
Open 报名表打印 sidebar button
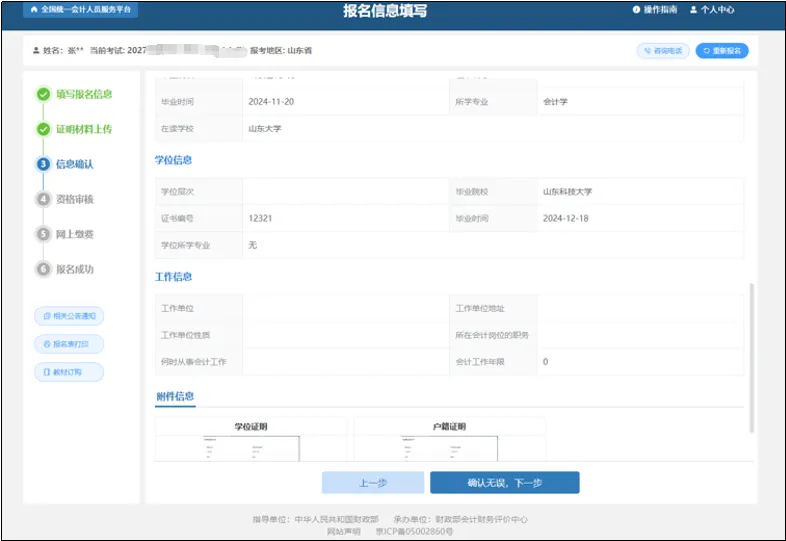click(x=69, y=344)
